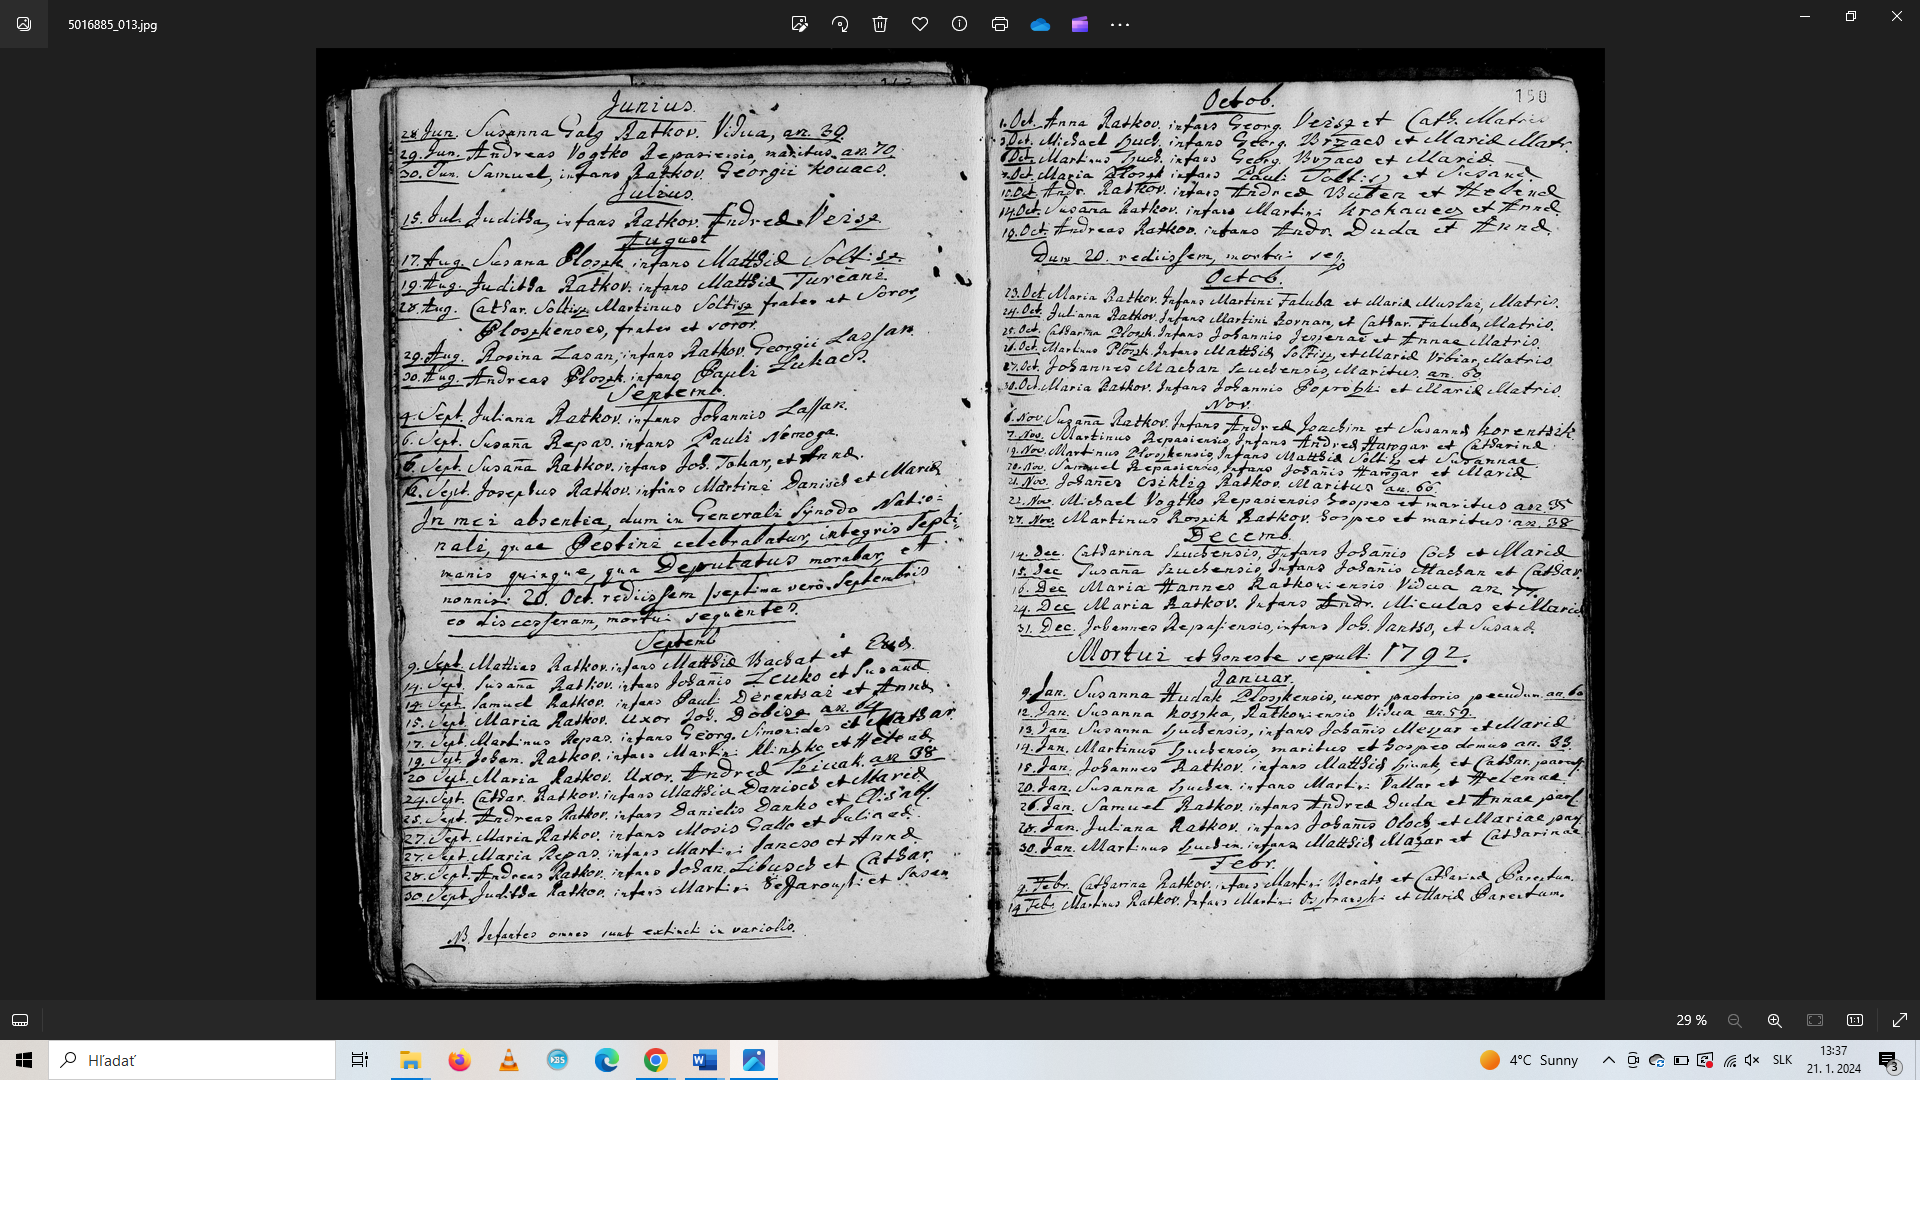Viewport: 1920px width, 1231px height.
Task: Click zoom in magnifier
Action: pyautogui.click(x=1775, y=1020)
